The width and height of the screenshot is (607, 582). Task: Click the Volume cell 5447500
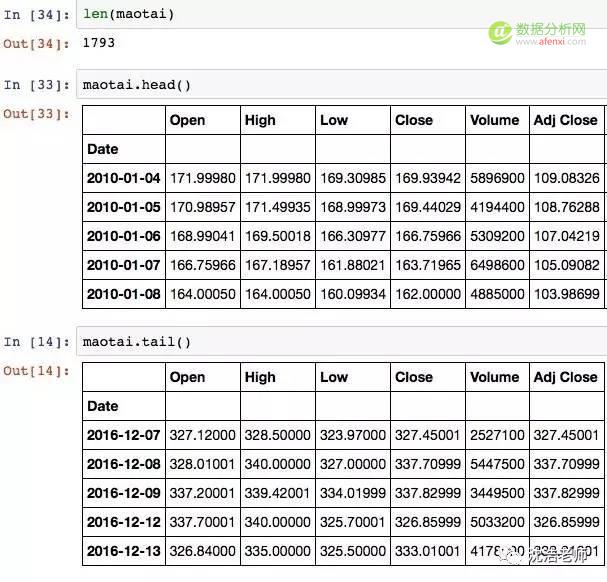pos(497,464)
